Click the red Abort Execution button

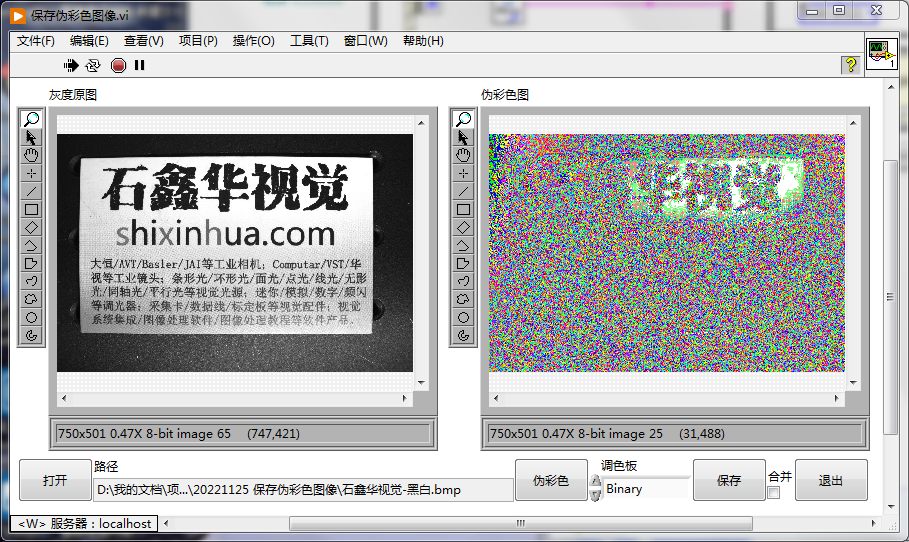pyautogui.click(x=118, y=66)
